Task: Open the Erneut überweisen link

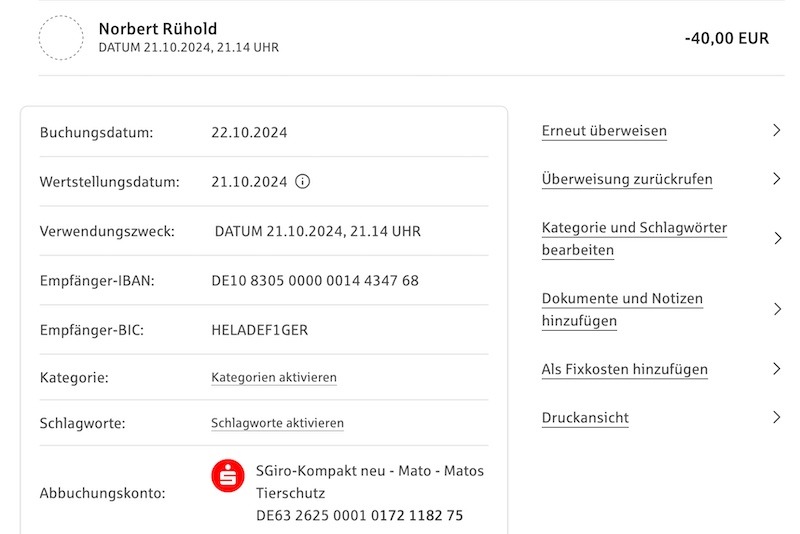Action: click(x=604, y=131)
